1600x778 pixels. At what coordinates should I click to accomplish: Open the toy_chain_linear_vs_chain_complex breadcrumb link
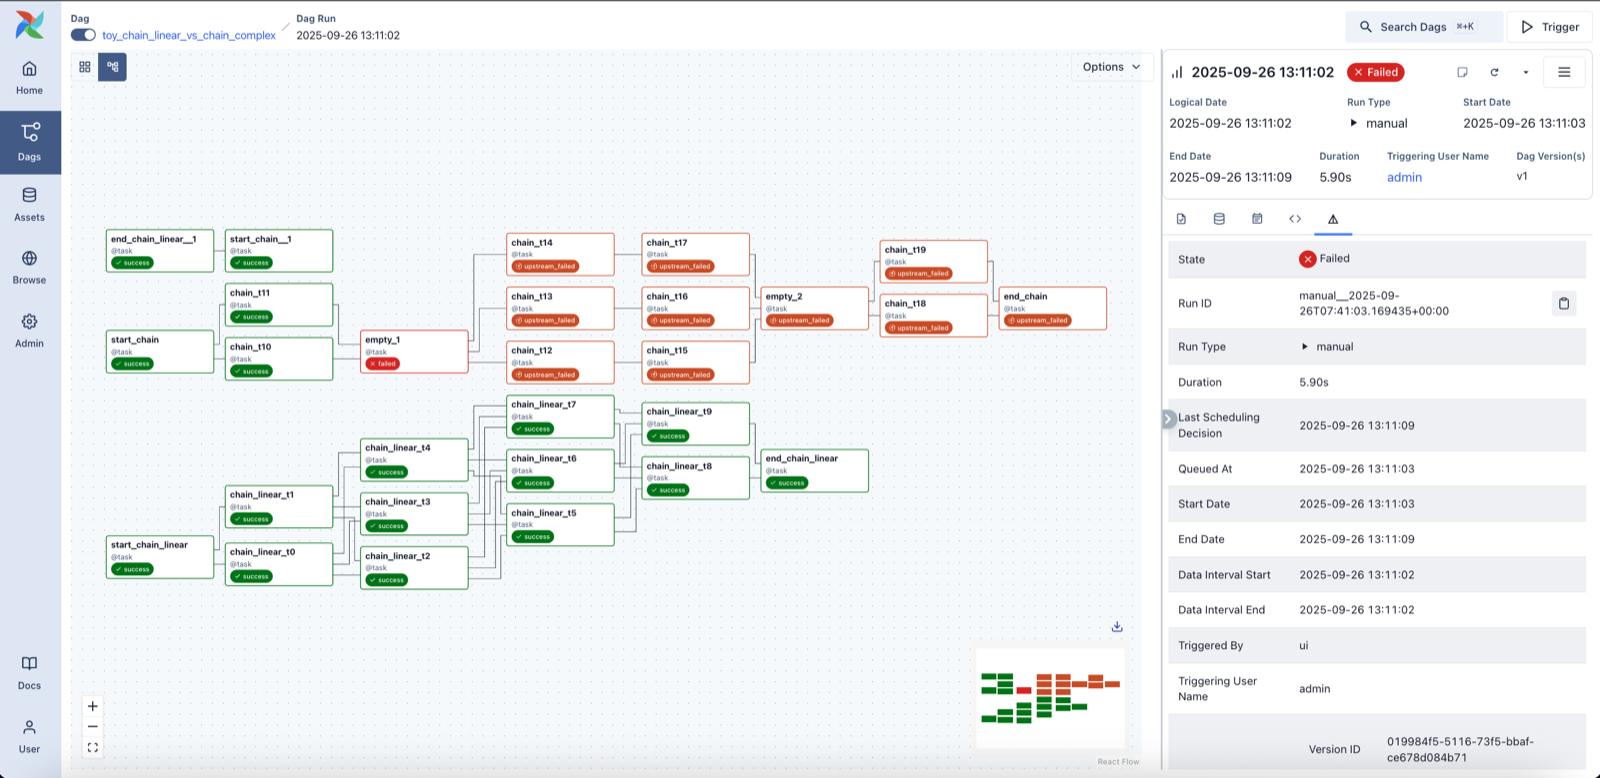(x=189, y=35)
